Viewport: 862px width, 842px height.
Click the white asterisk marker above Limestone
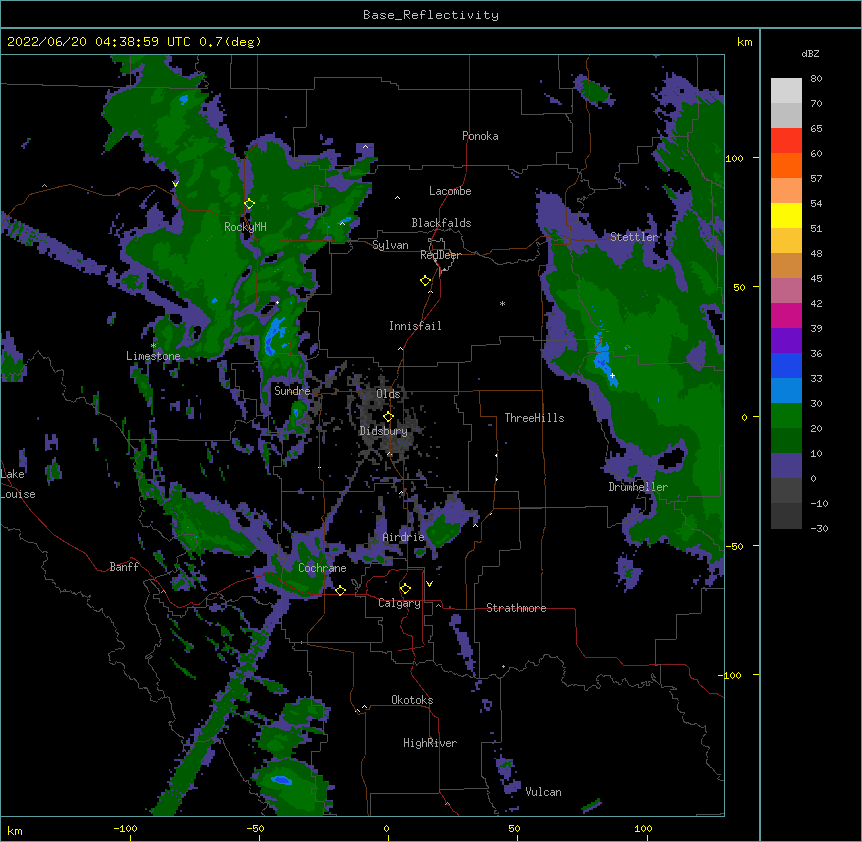(153, 346)
